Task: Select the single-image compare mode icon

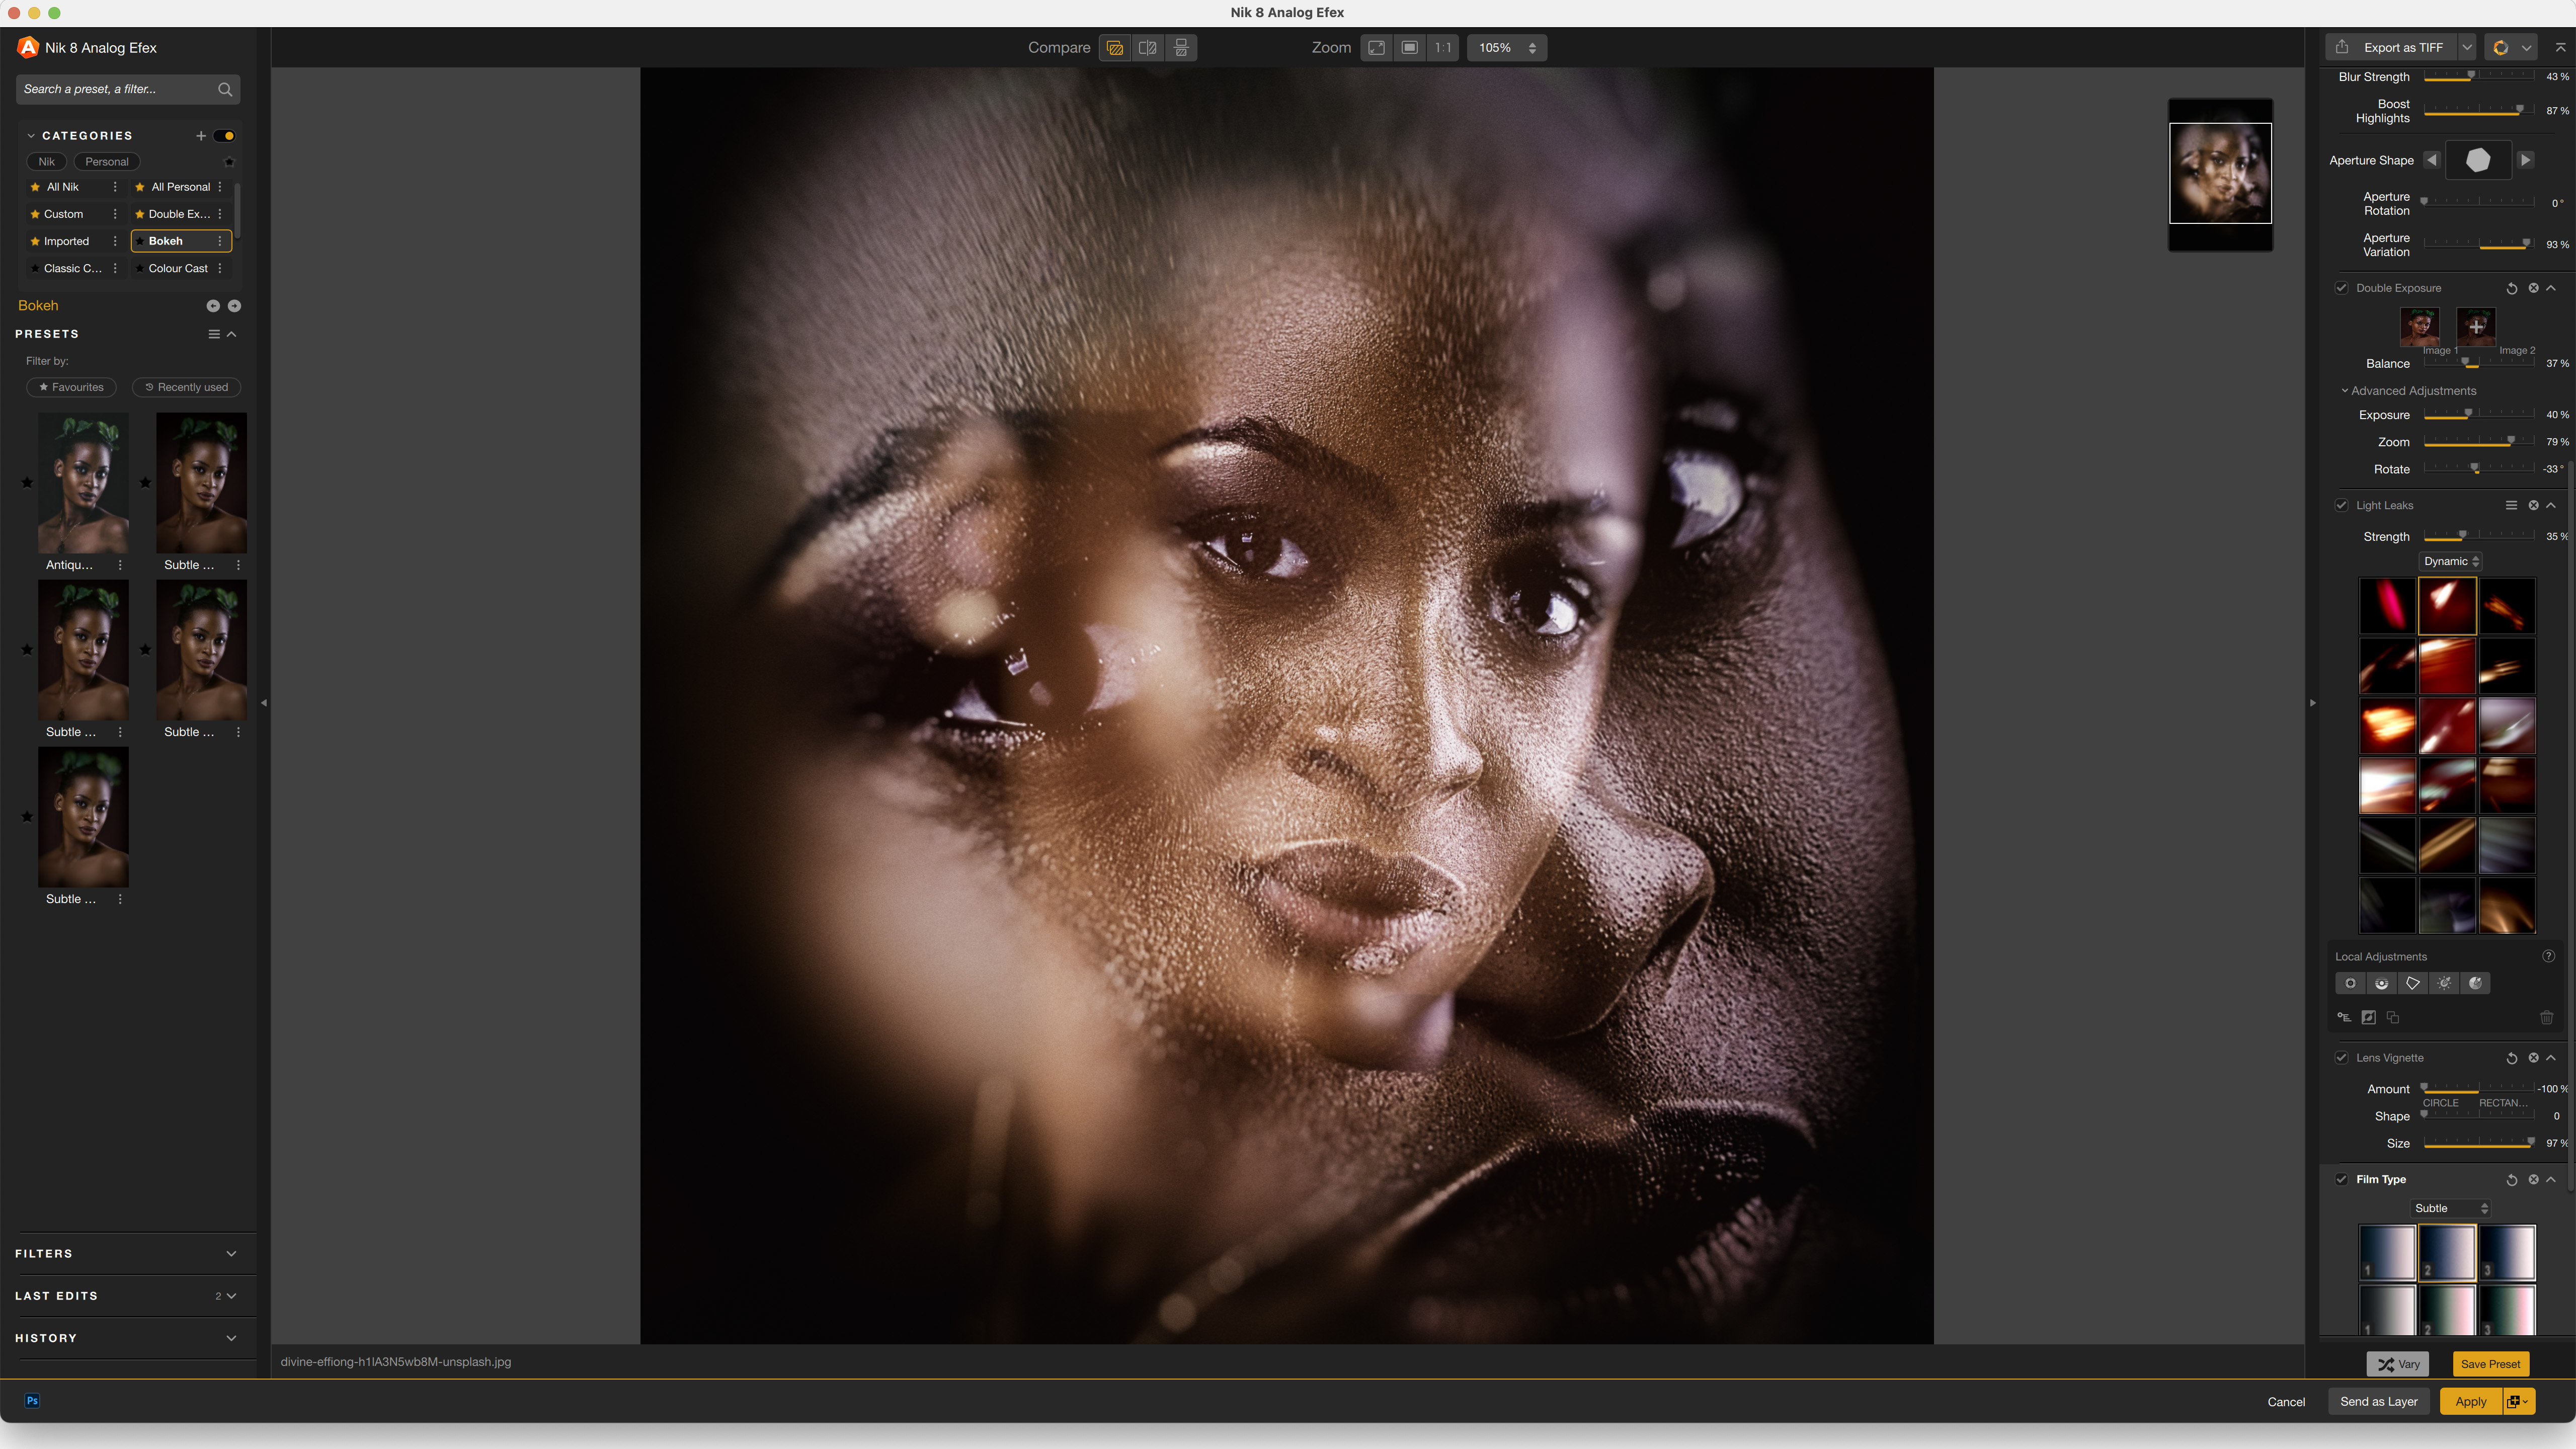Action: 1114,48
